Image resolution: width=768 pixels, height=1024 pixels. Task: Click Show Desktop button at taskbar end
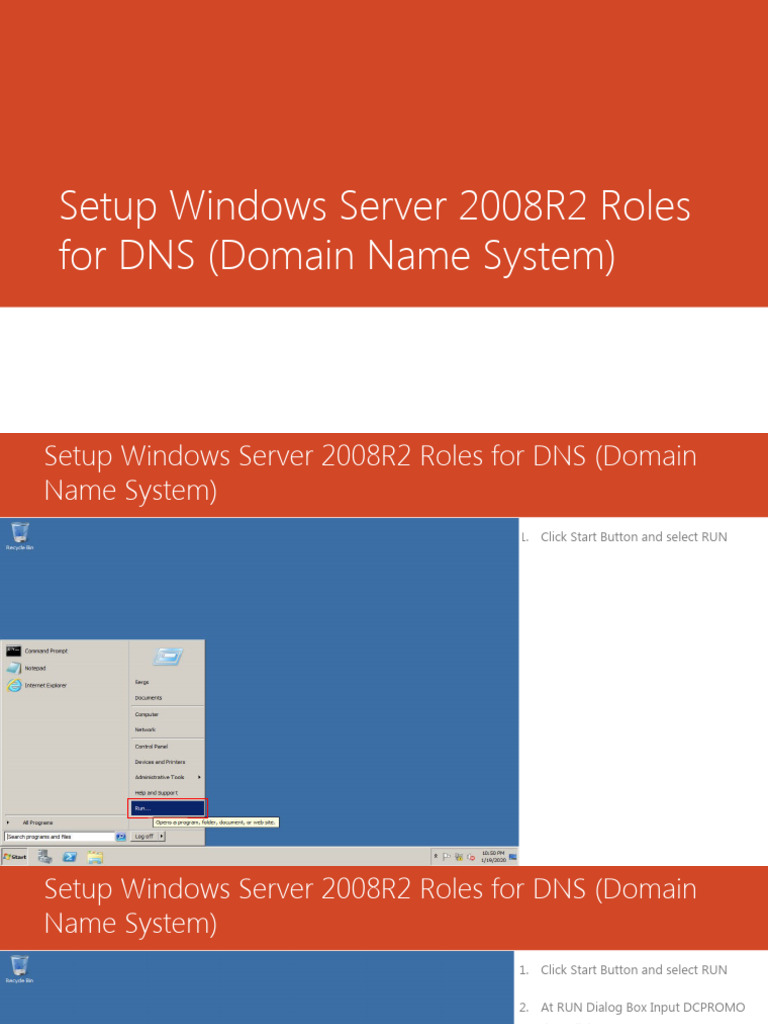513,856
